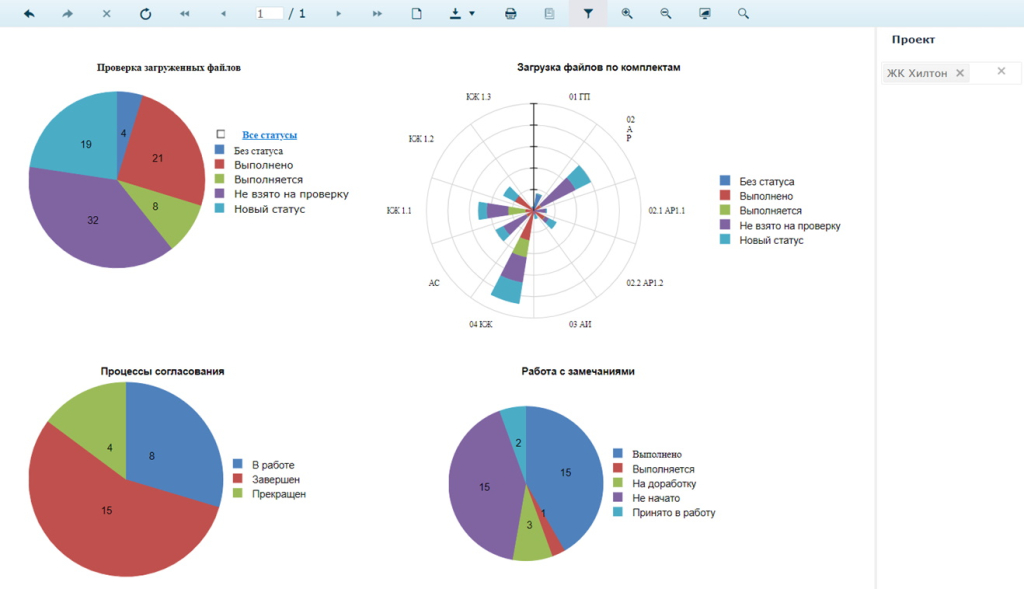Tick the checkbox beside 'Все статусы'
This screenshot has height=589, width=1024.
221,133
